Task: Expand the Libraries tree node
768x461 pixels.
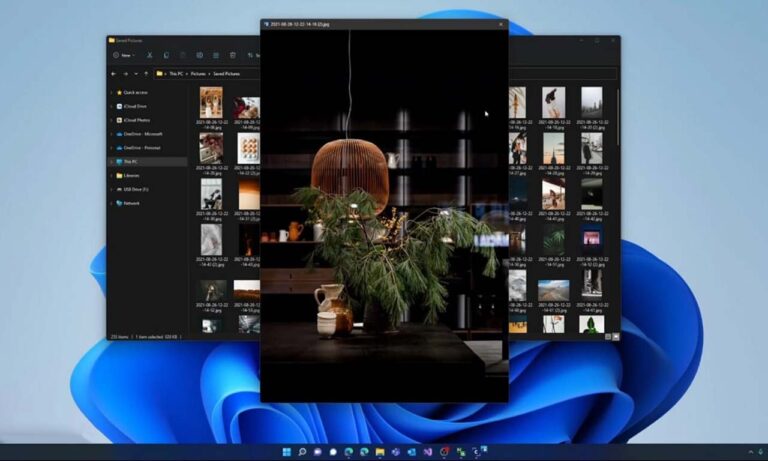Action: click(x=112, y=175)
